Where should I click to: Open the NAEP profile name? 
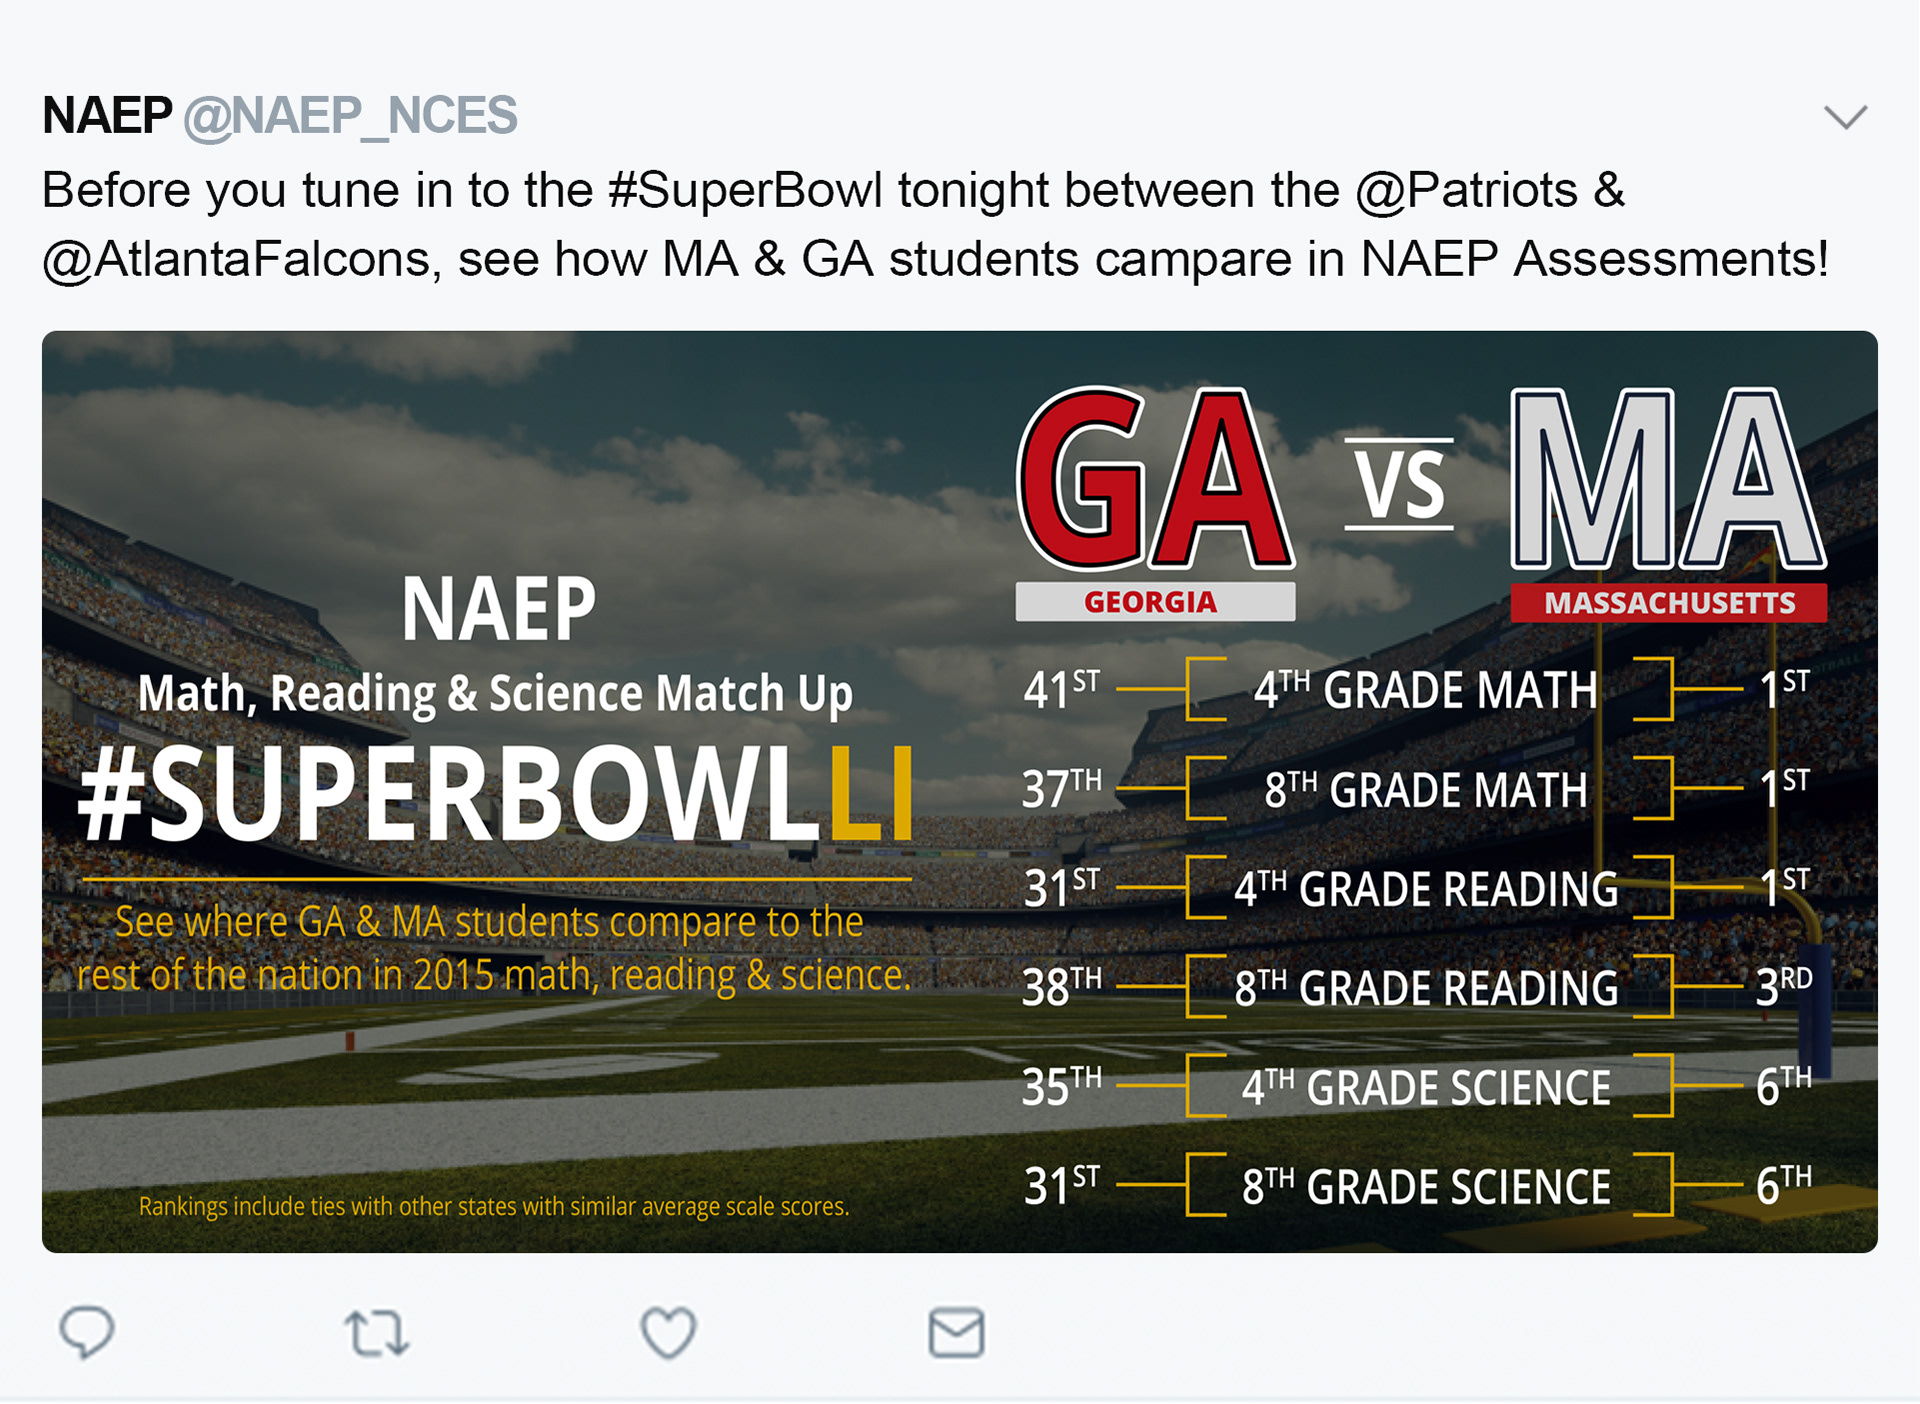(107, 115)
